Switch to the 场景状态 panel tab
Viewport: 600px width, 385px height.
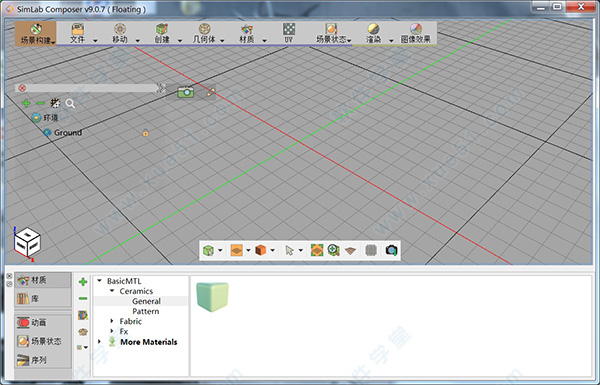[43, 341]
